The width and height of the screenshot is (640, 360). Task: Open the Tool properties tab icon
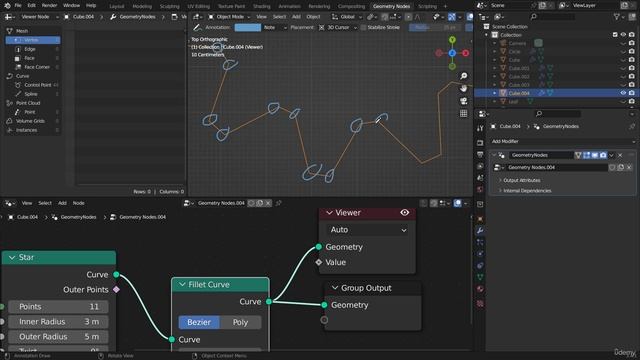tap(480, 128)
